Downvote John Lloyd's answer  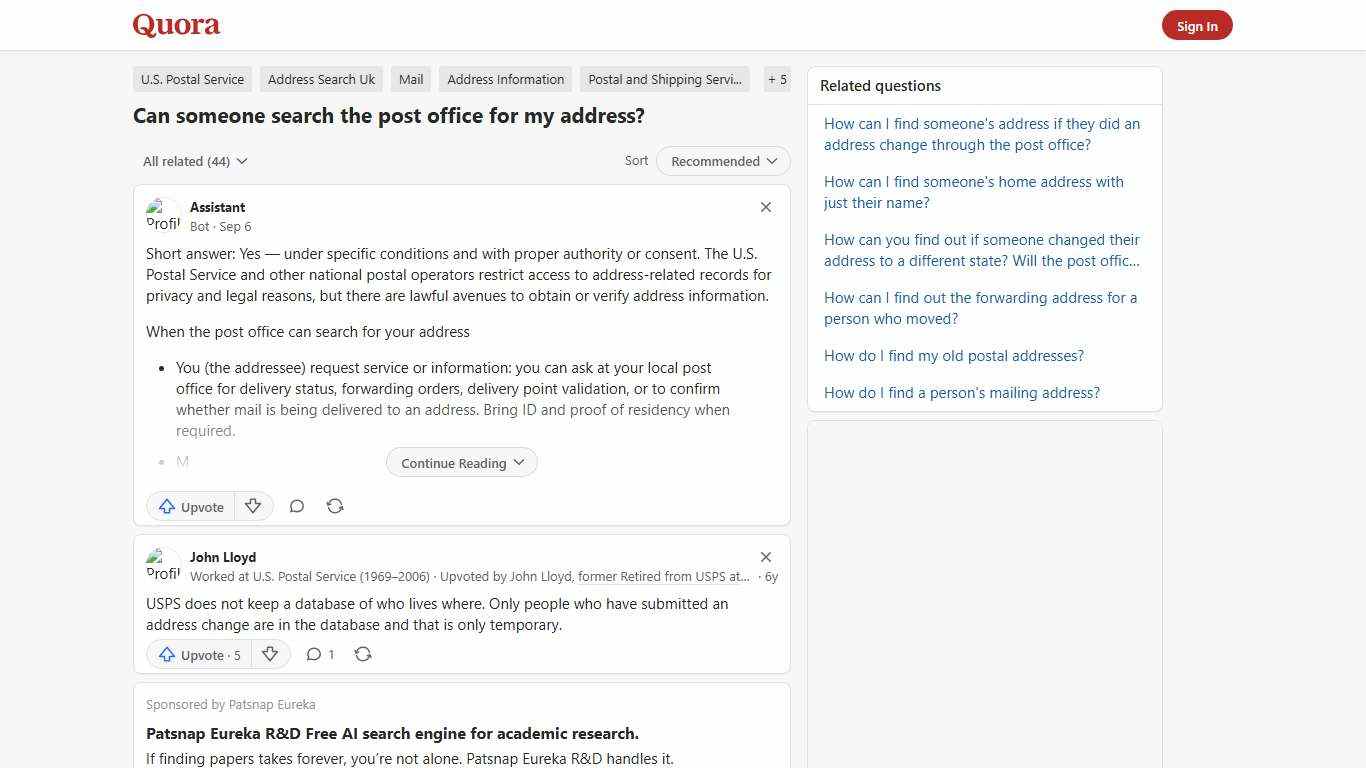[270, 654]
